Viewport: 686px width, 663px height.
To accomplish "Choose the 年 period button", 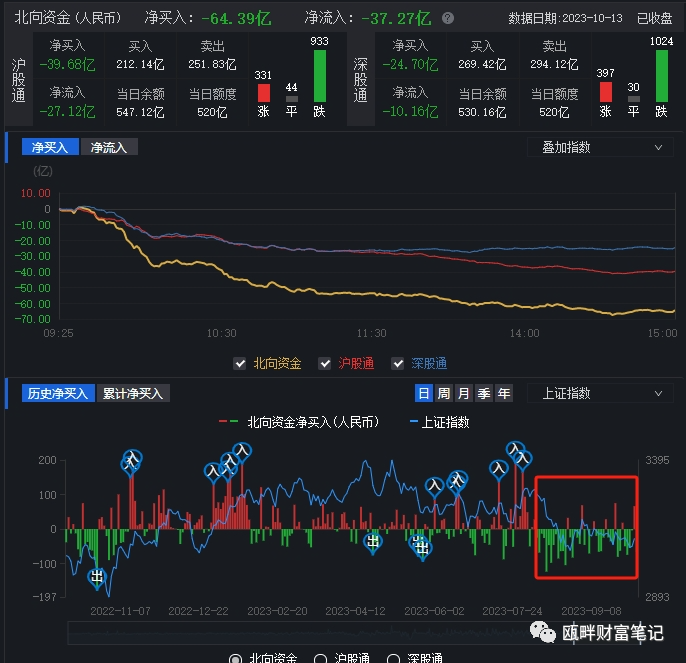I will [504, 393].
